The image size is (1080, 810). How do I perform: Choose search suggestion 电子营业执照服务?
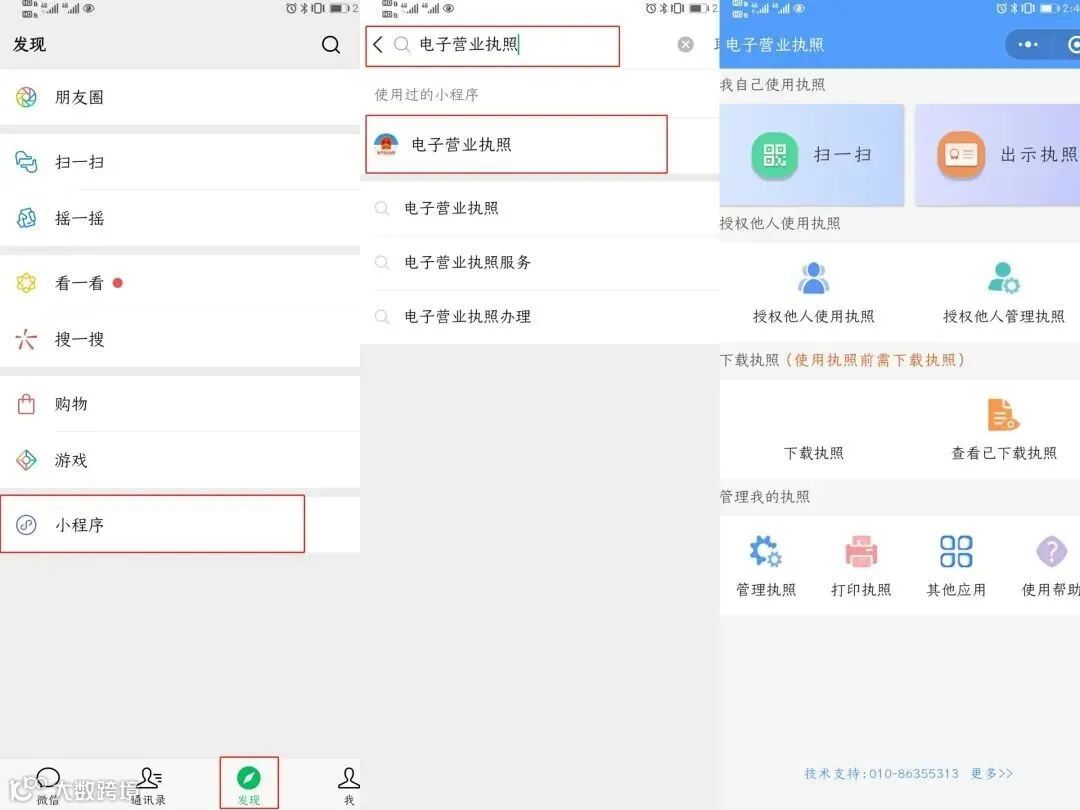pyautogui.click(x=540, y=262)
